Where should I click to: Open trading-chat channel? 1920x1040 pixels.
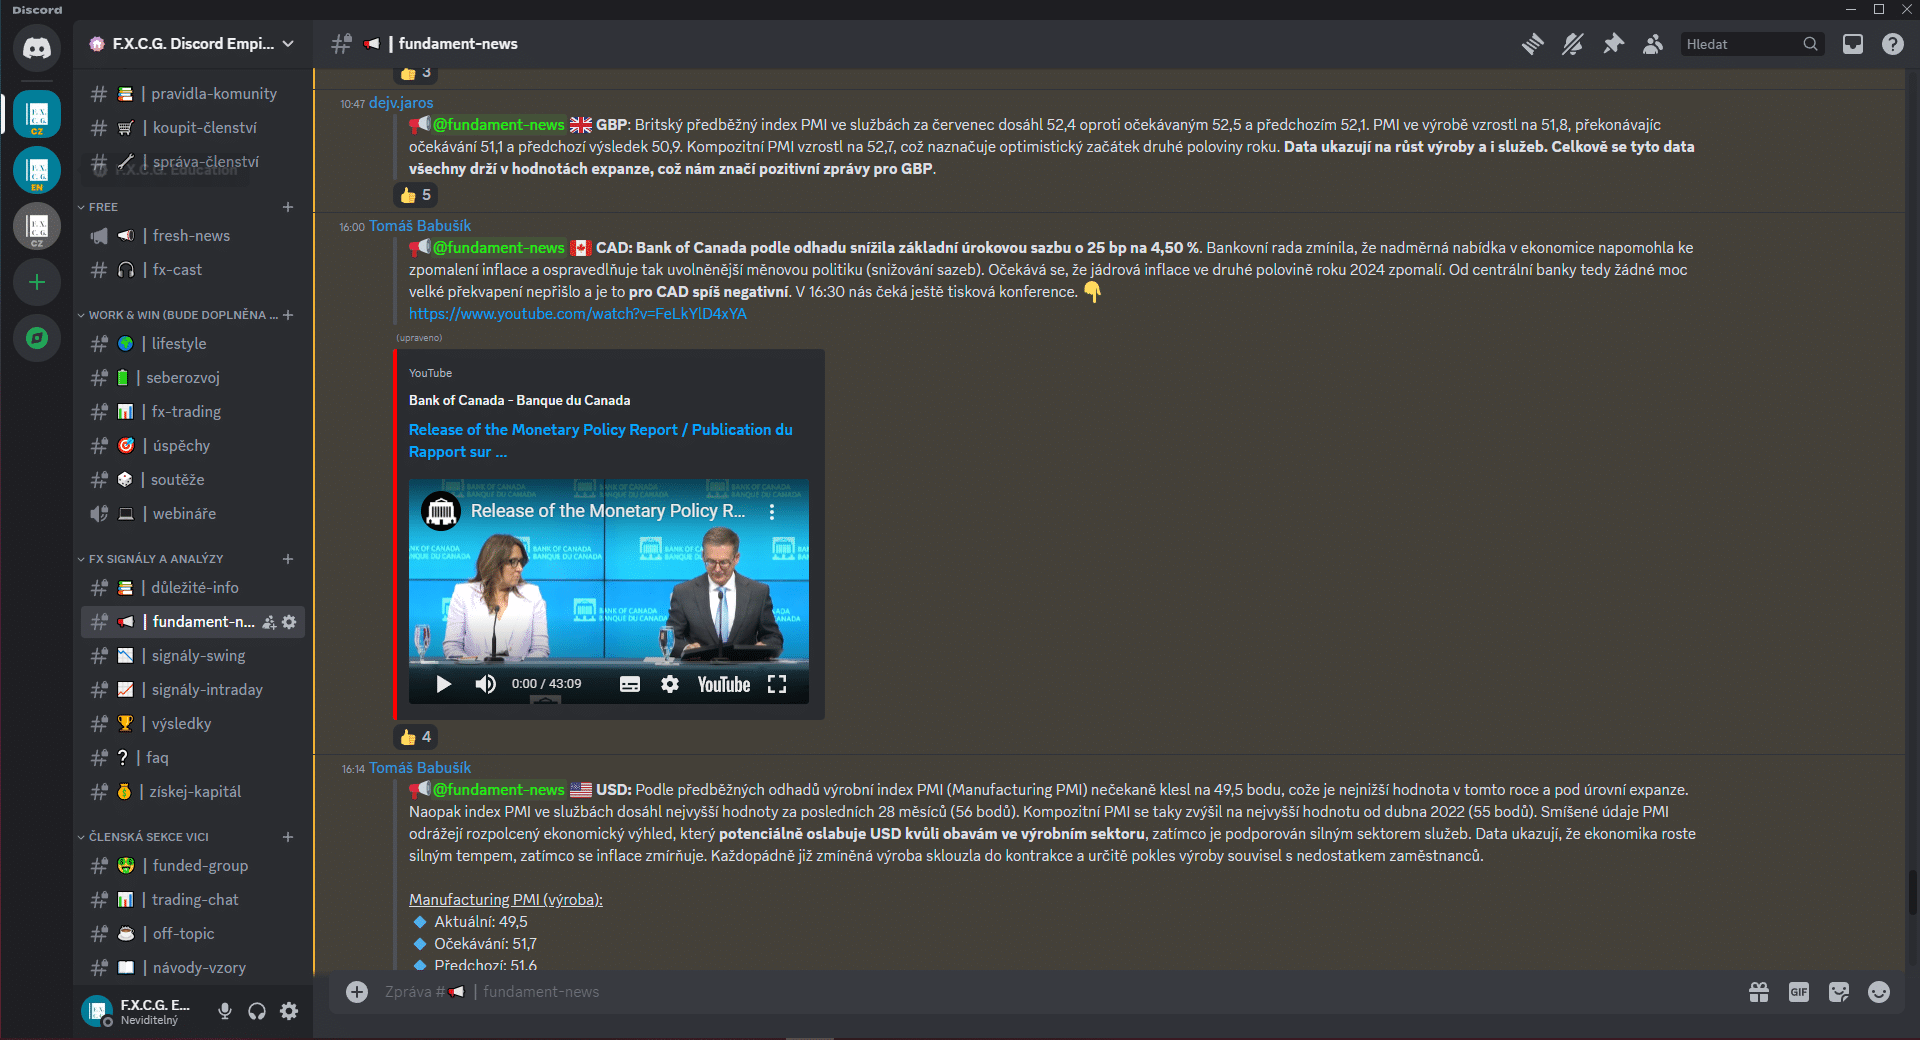(x=193, y=900)
